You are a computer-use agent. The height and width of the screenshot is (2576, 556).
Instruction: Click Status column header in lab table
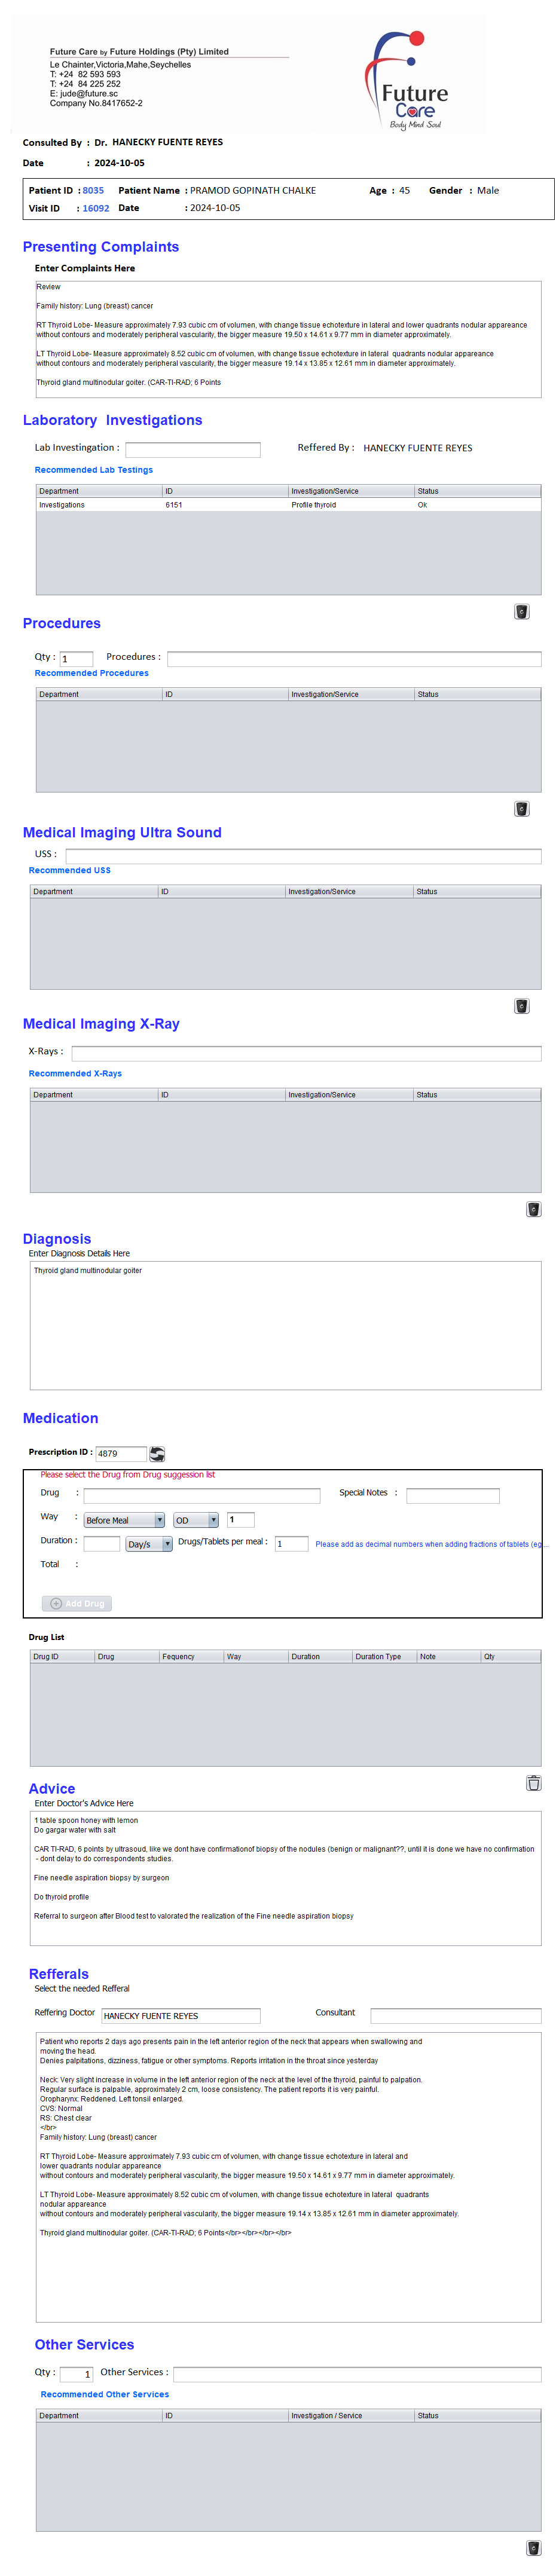(x=476, y=491)
